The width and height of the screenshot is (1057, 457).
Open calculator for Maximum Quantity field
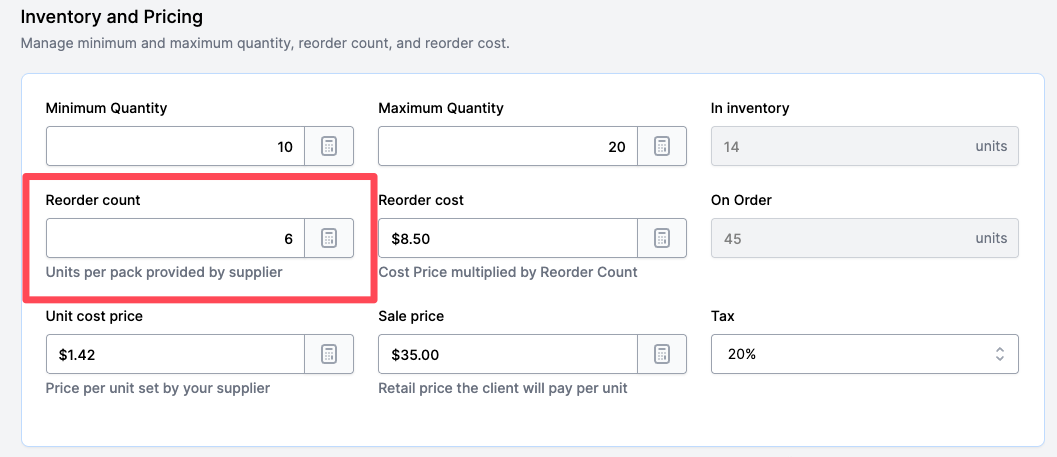pyautogui.click(x=661, y=147)
